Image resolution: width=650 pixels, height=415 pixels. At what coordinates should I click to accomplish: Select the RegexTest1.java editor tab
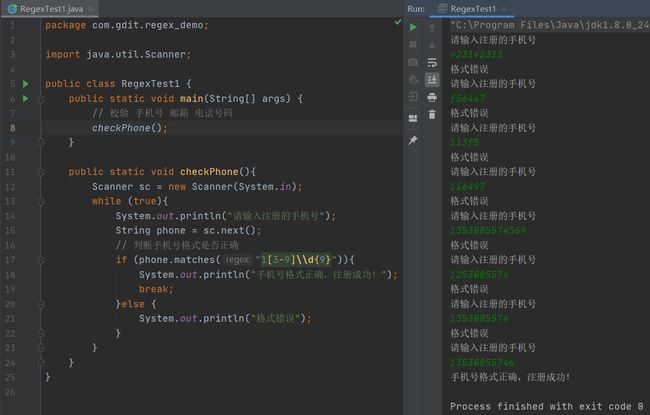[50, 9]
